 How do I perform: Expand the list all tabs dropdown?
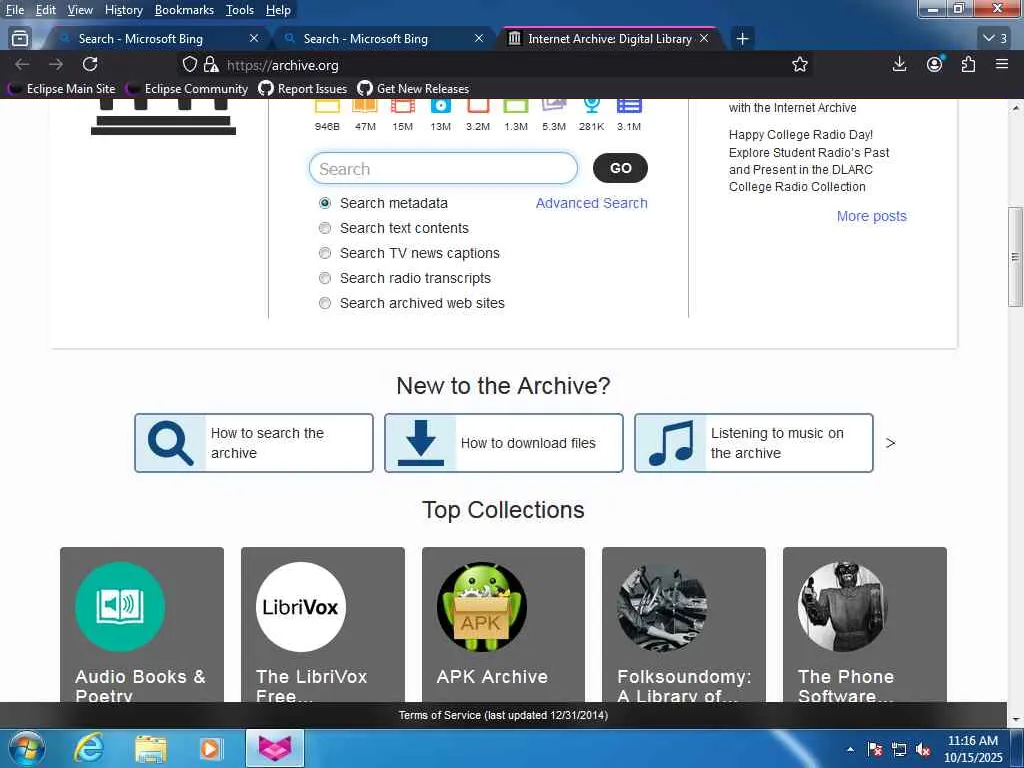click(995, 39)
